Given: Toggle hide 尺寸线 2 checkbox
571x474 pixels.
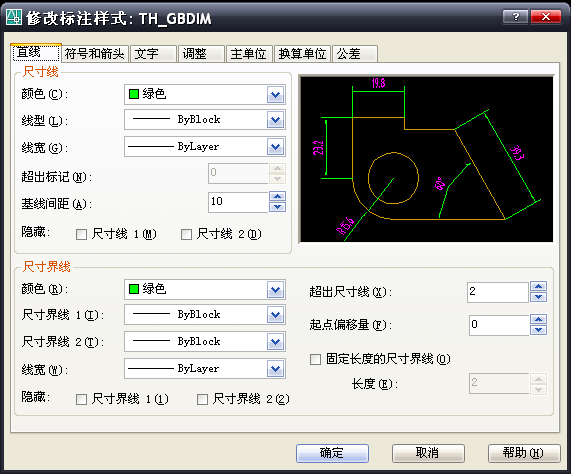Looking at the screenshot, I should point(186,234).
